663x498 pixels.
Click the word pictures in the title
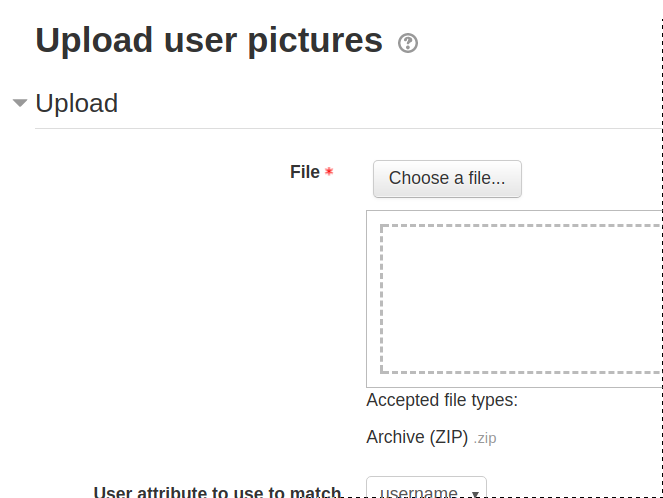click(315, 41)
